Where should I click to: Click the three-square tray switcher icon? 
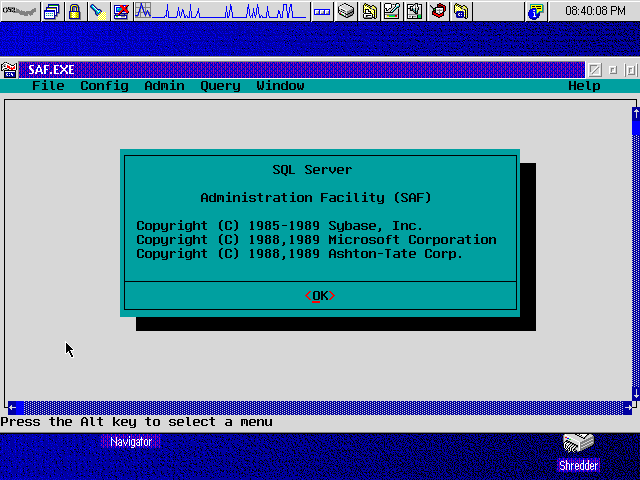pos(322,11)
